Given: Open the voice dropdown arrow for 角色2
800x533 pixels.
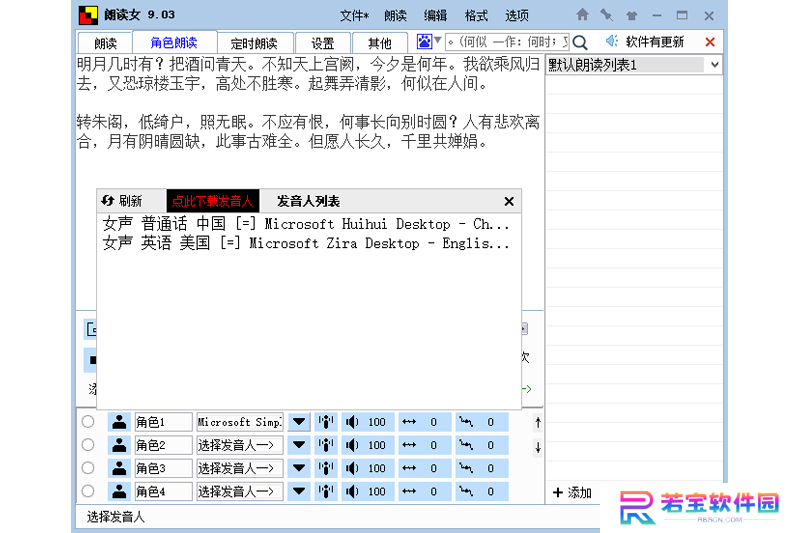Looking at the screenshot, I should 299,445.
